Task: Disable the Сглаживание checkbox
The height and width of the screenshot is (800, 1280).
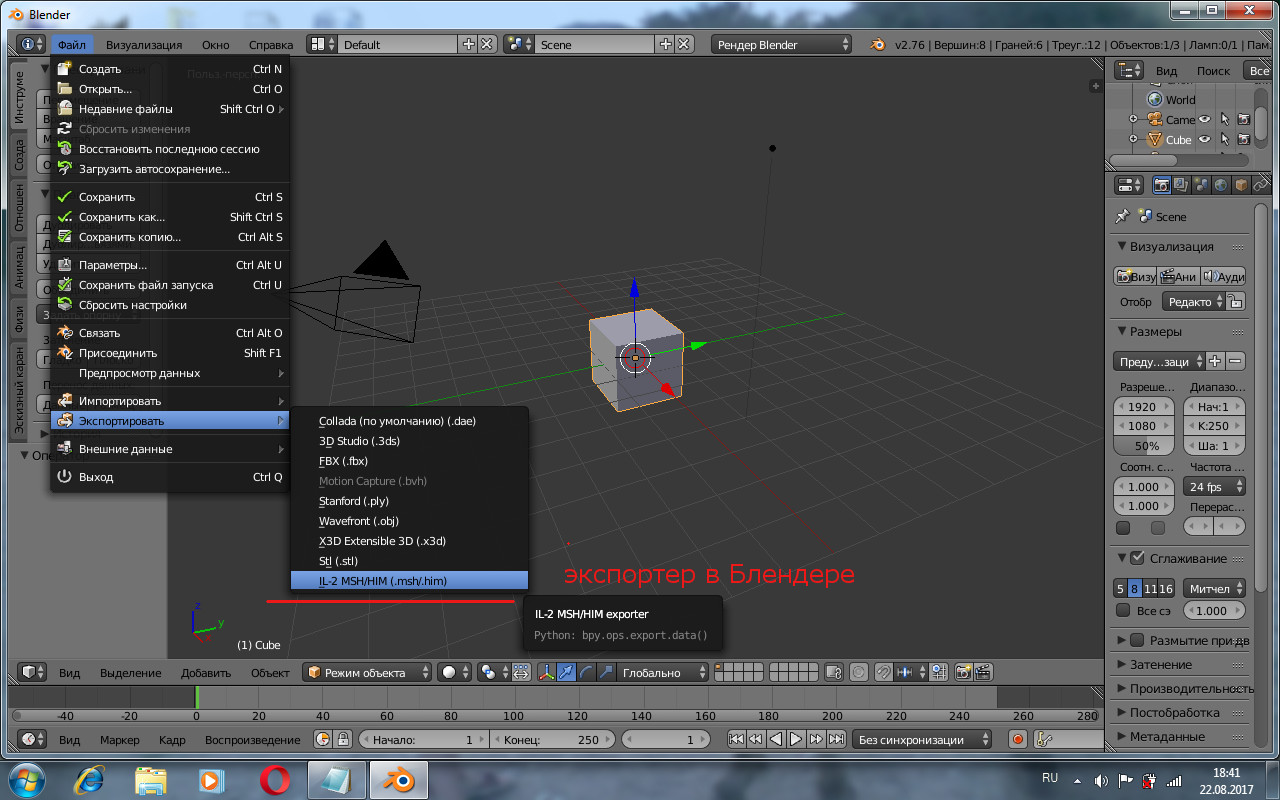Action: [1138, 558]
